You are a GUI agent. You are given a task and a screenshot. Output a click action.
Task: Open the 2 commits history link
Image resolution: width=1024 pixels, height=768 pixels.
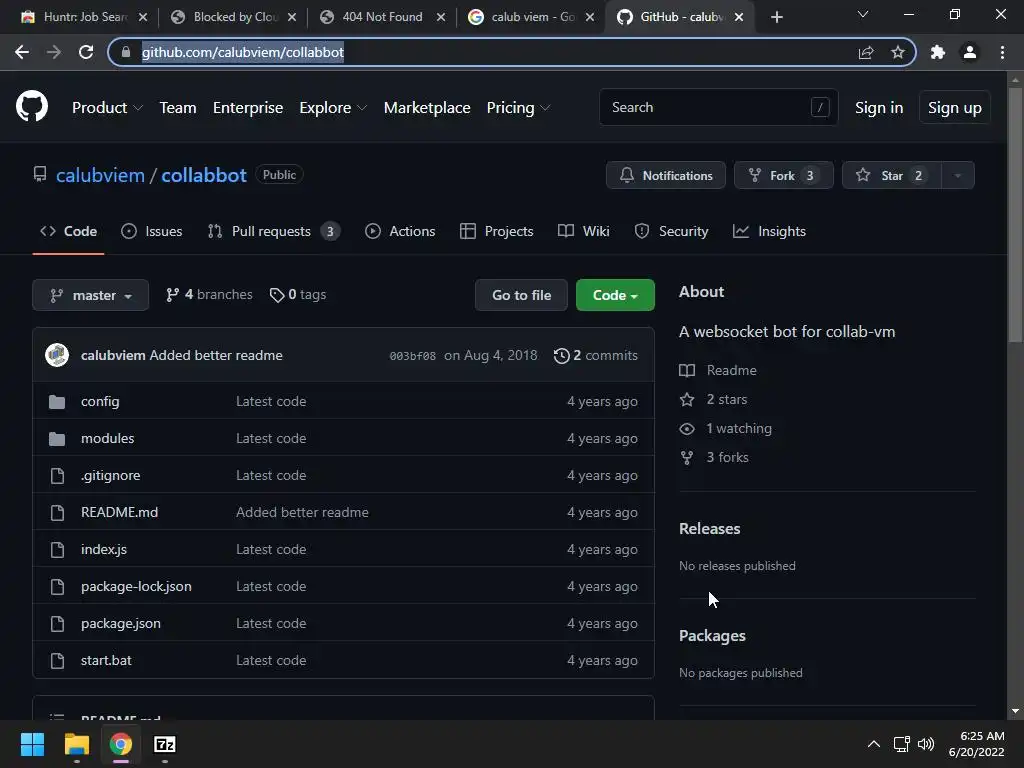[596, 355]
